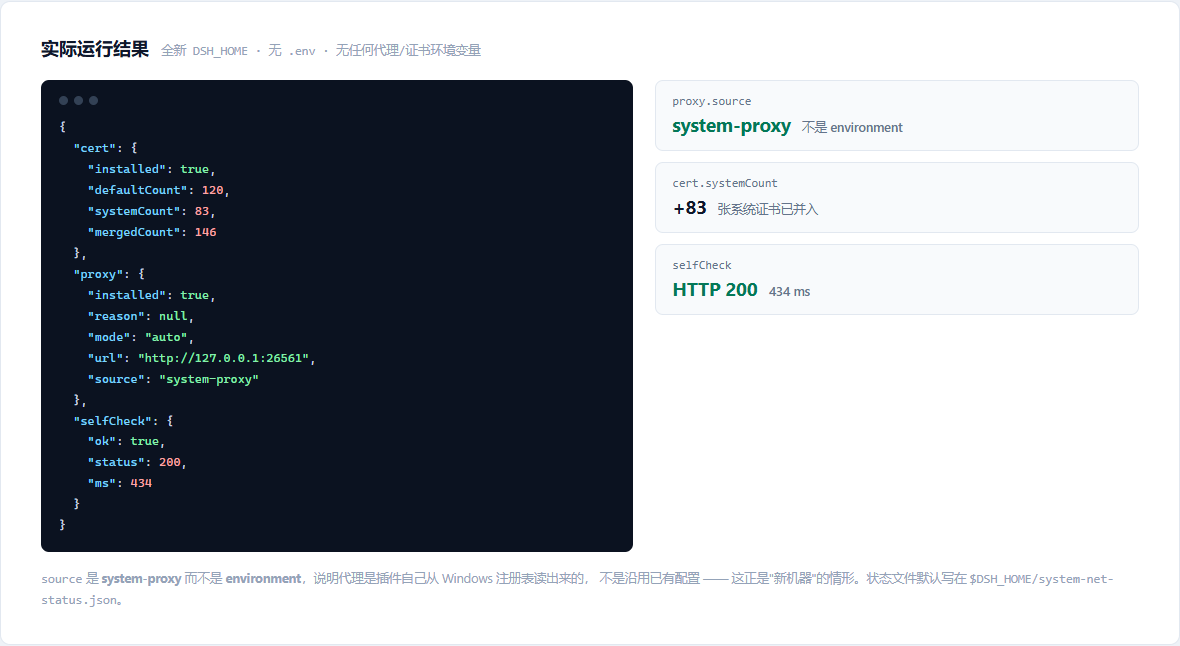The width and height of the screenshot is (1180, 646).
Task: Select the "ok": true line
Action: pyautogui.click(x=126, y=441)
